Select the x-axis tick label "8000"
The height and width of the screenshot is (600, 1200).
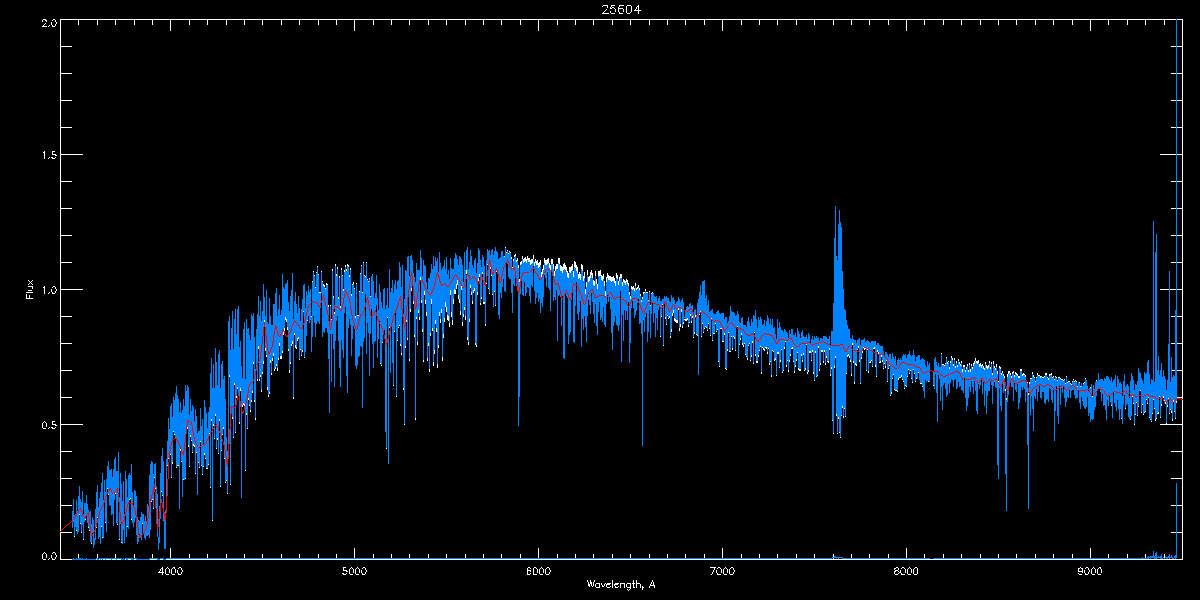point(906,572)
